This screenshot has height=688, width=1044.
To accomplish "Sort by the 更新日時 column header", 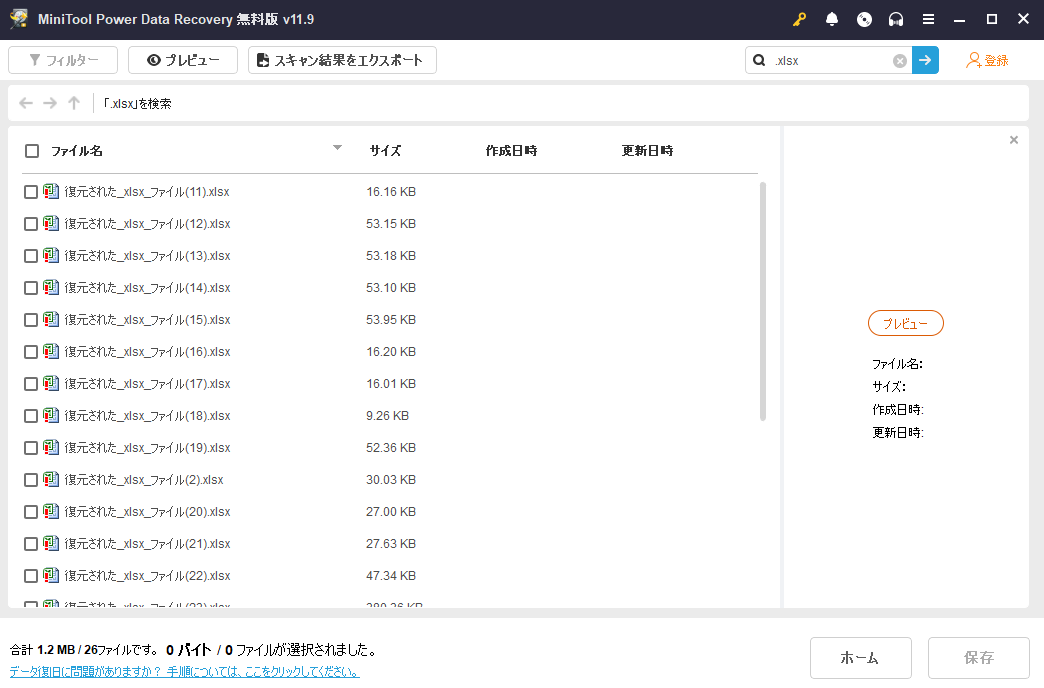I will click(647, 151).
